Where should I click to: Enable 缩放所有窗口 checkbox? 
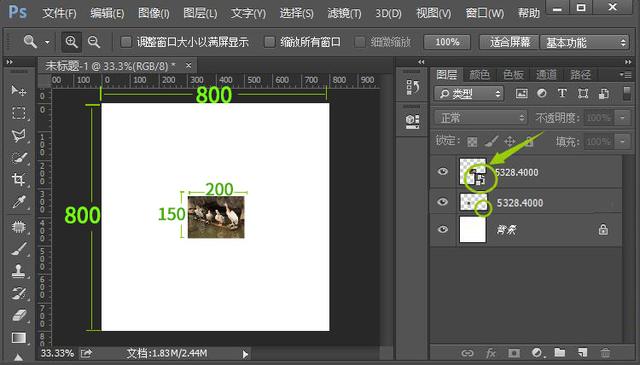(269, 42)
